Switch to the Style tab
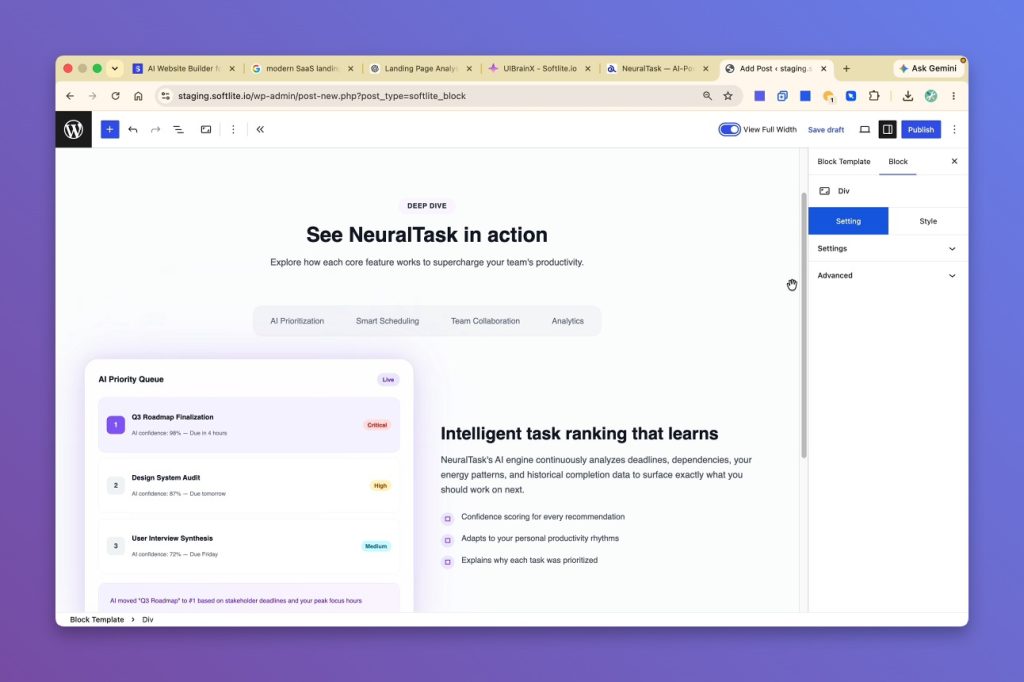 [x=928, y=221]
